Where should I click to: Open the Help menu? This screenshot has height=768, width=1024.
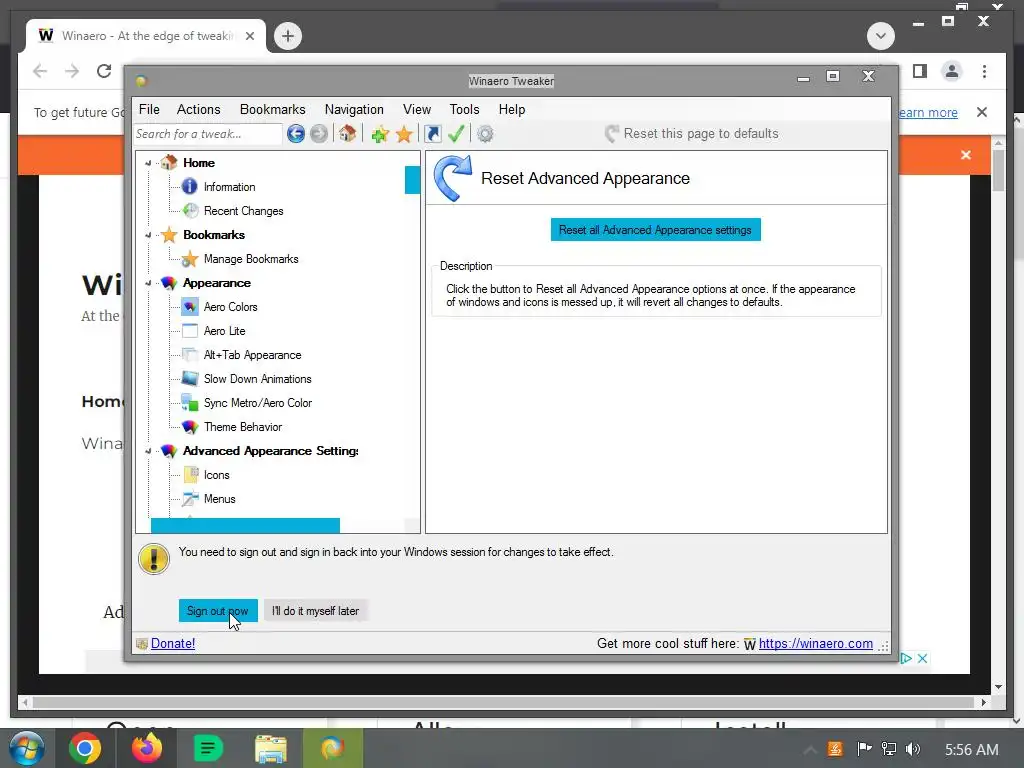512,110
